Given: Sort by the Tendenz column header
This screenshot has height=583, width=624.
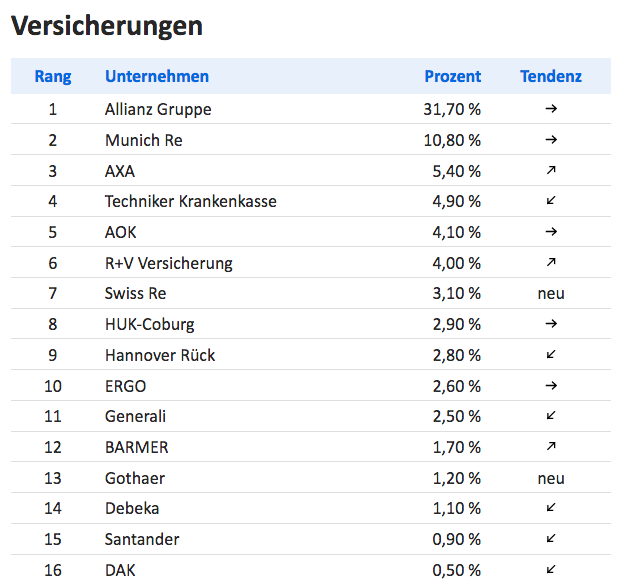Looking at the screenshot, I should pos(551,76).
